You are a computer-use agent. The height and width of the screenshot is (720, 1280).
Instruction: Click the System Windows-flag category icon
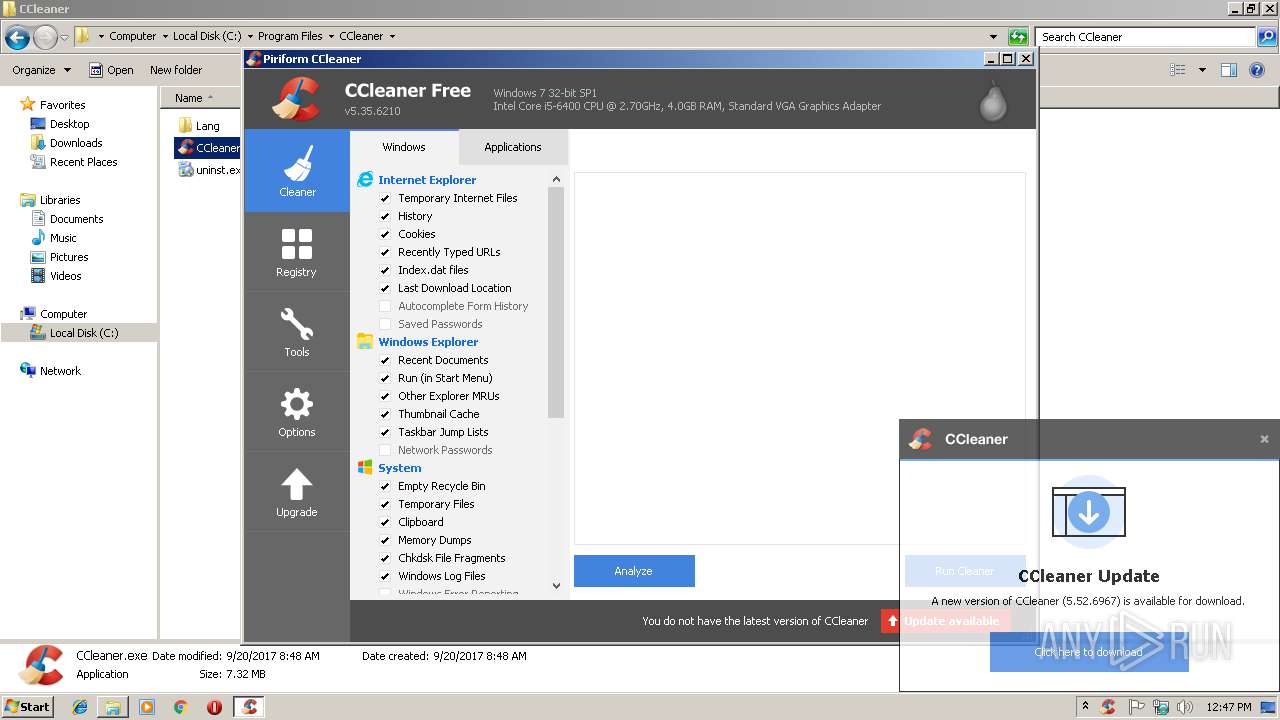pos(365,468)
